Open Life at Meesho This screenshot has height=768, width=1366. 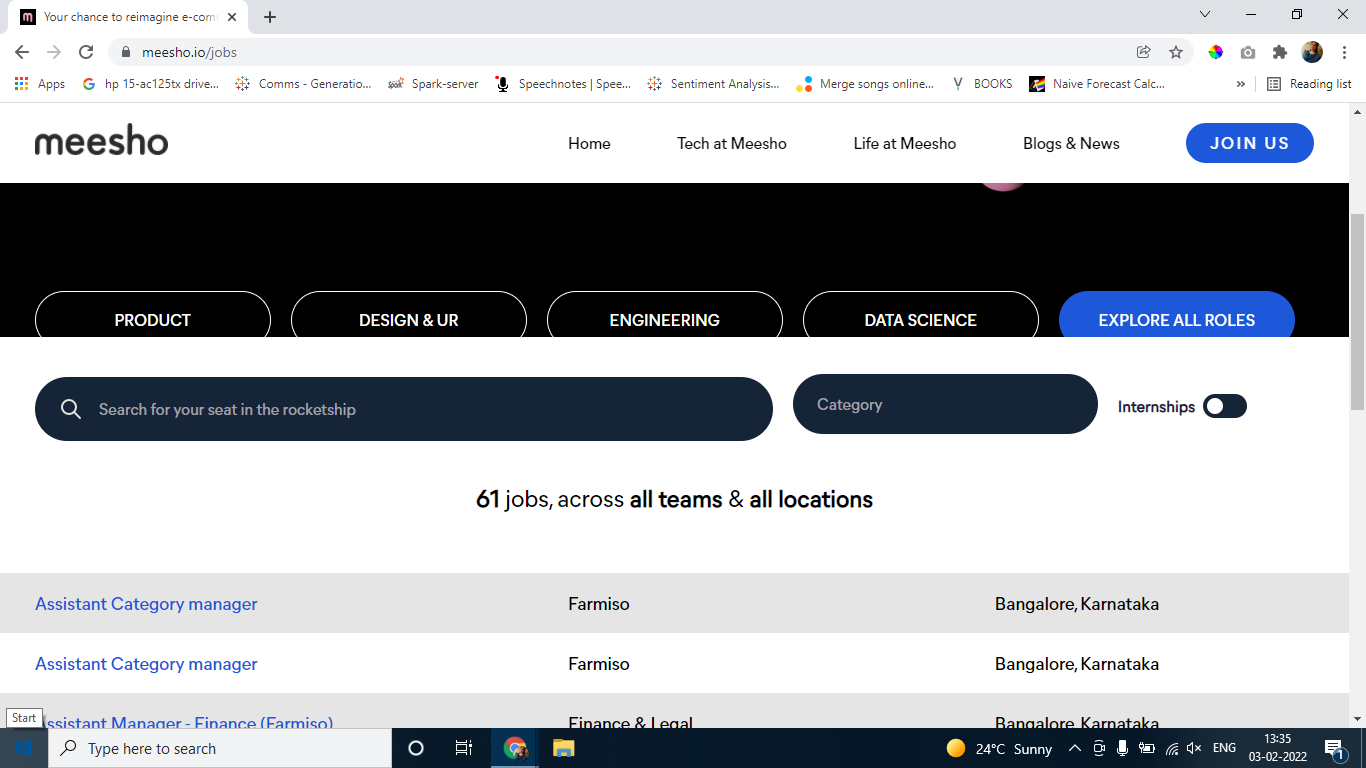(x=905, y=143)
